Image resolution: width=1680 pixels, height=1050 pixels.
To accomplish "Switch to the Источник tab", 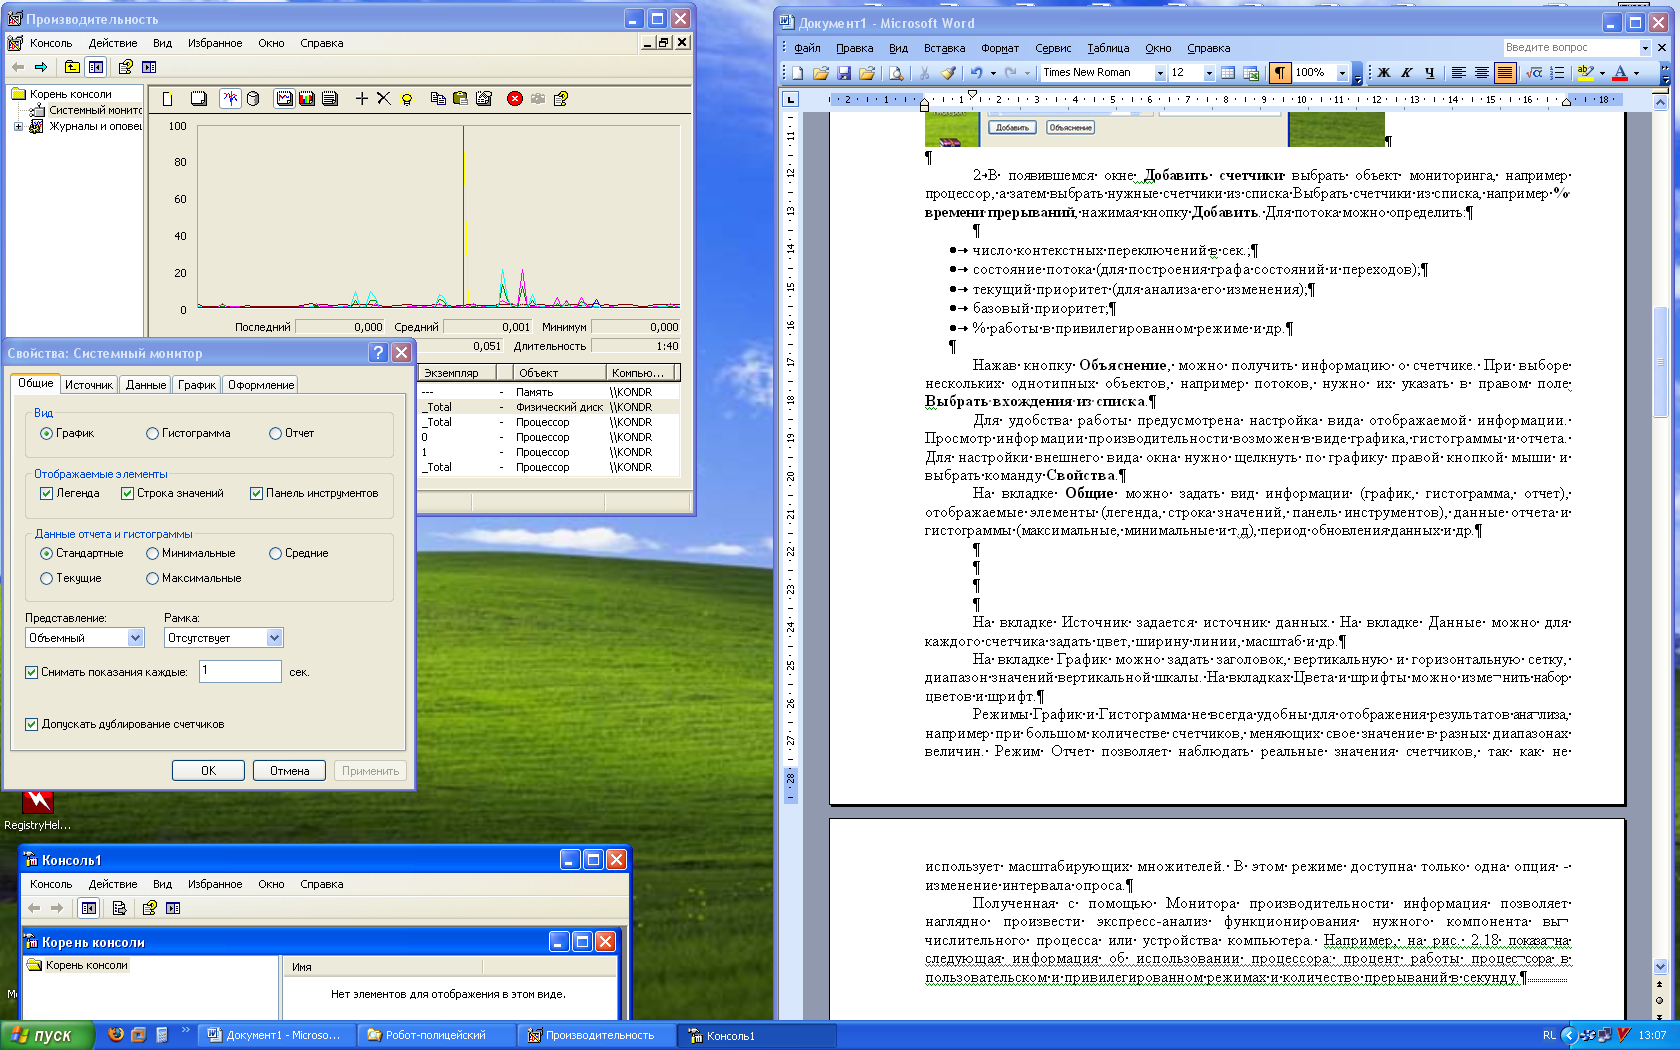I will [89, 385].
